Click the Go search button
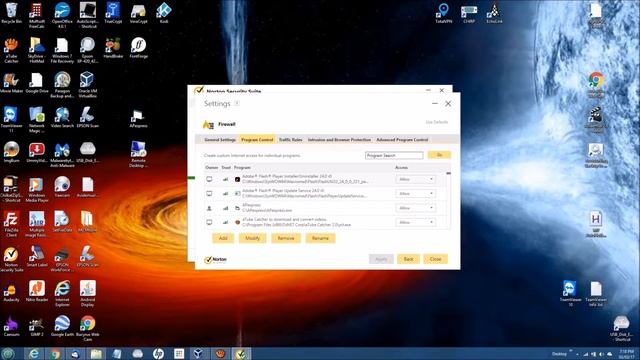The width and height of the screenshot is (640, 360). [x=439, y=155]
